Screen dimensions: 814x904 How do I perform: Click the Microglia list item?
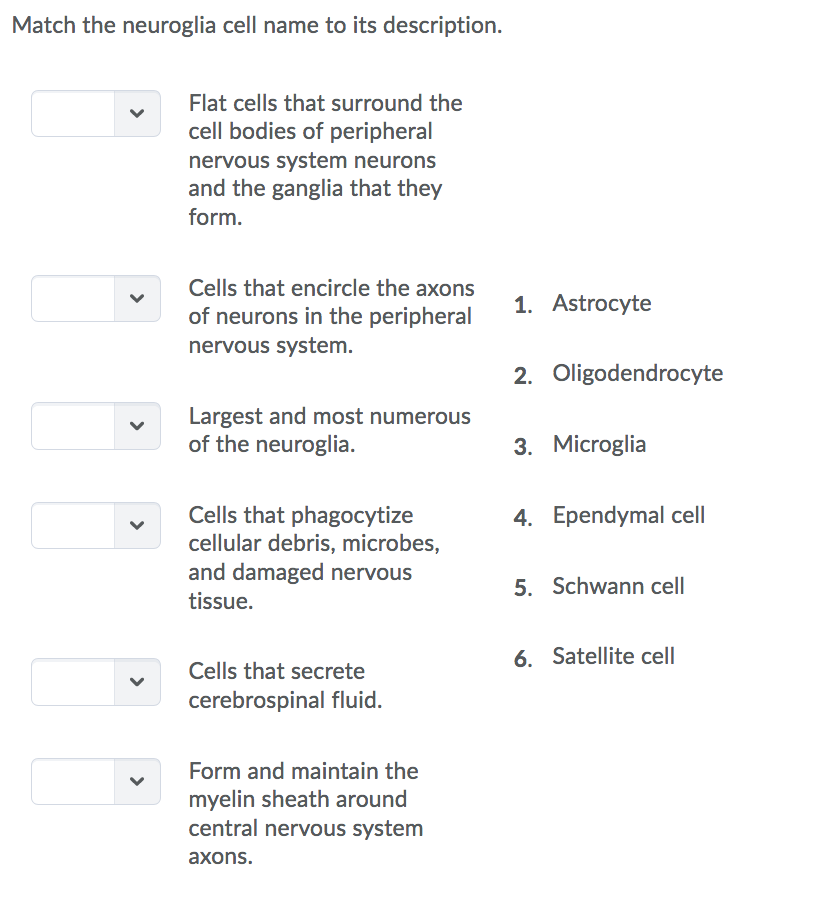tap(599, 444)
